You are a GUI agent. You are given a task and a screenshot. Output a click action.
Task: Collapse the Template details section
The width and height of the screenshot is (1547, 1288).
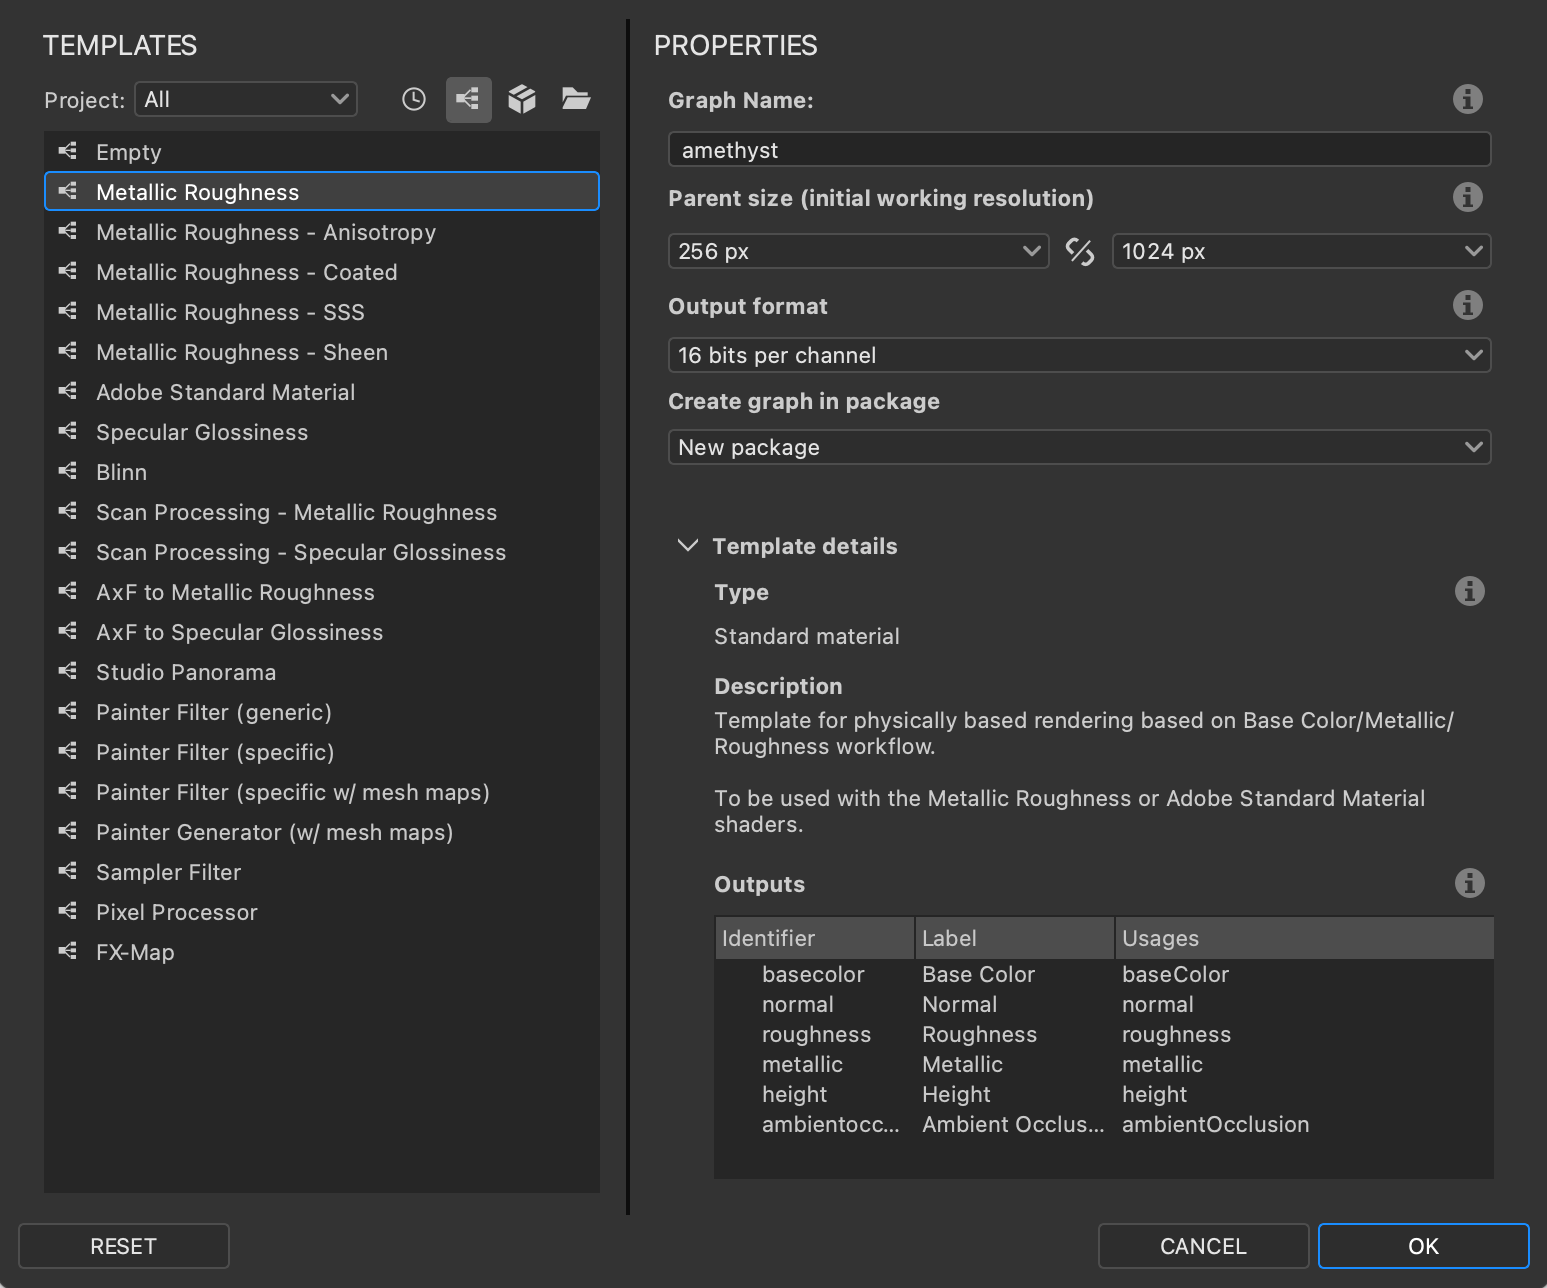pyautogui.click(x=688, y=546)
